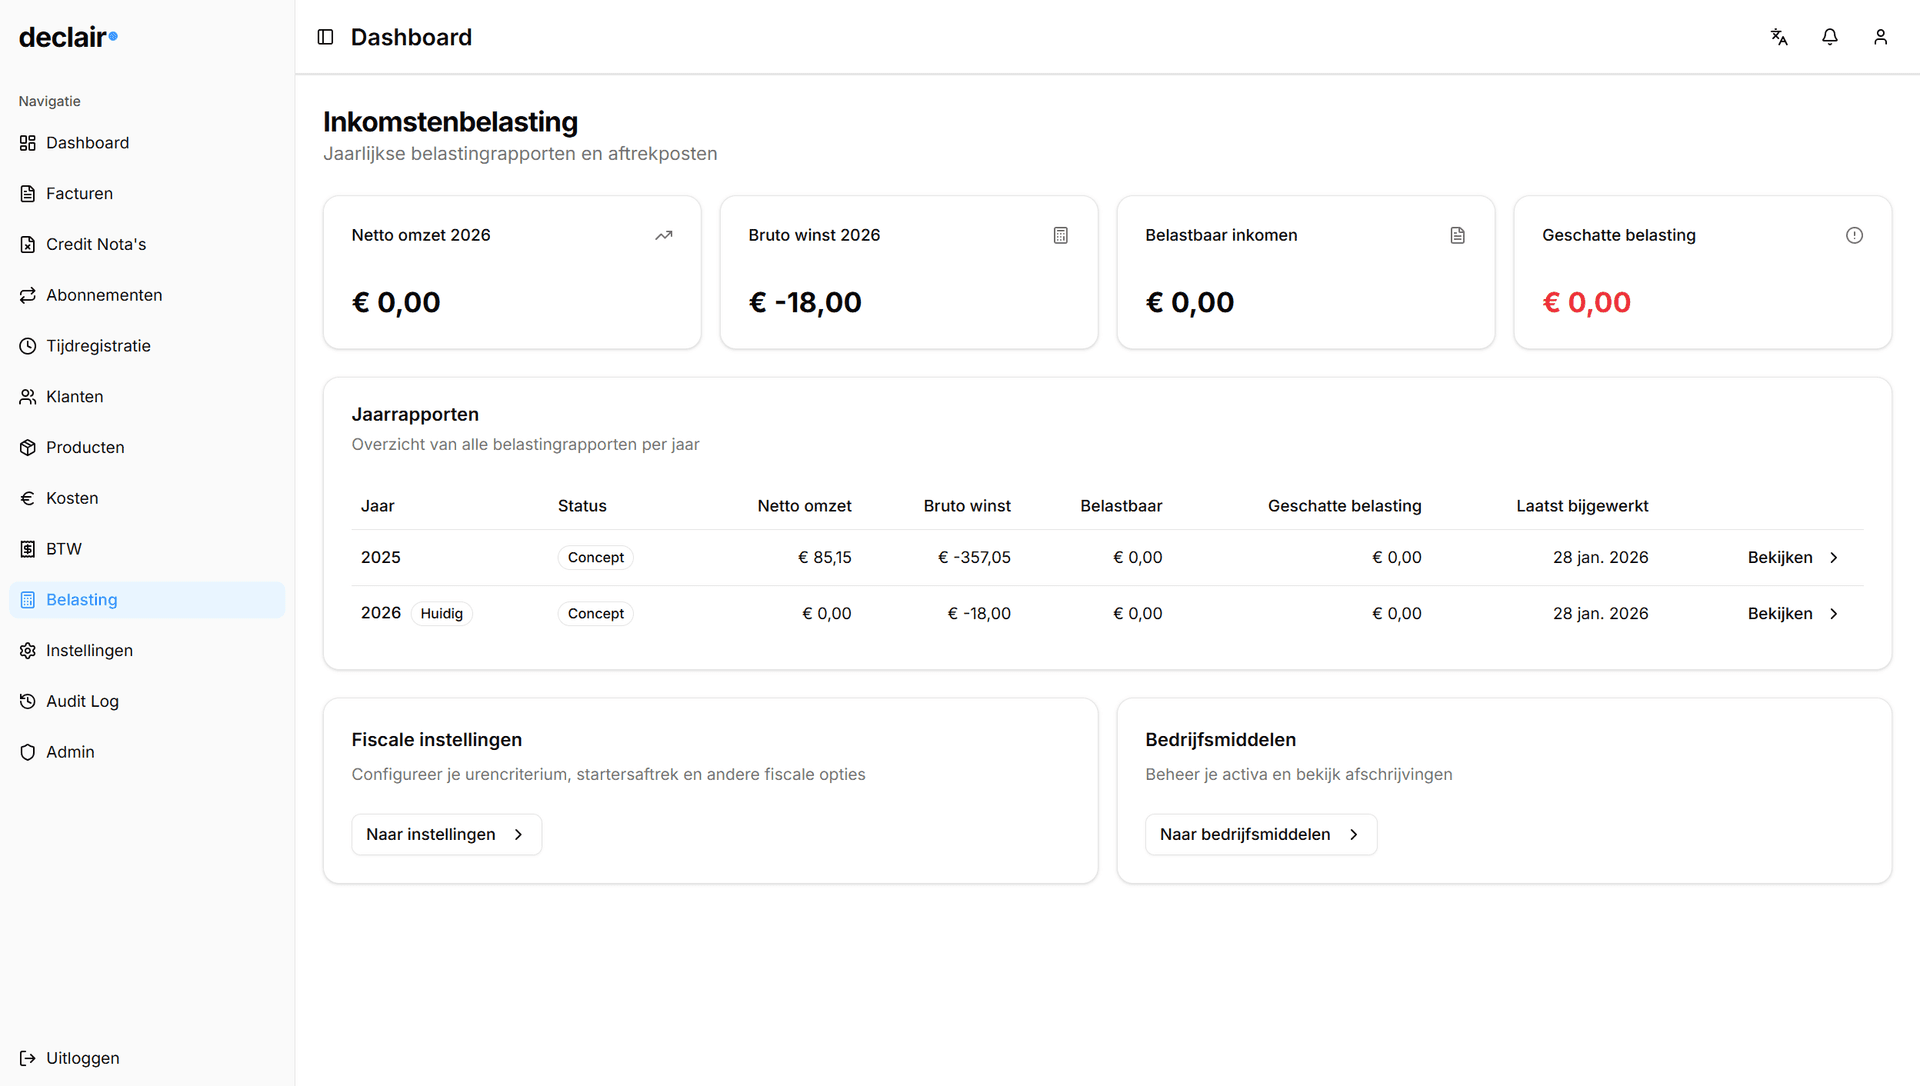The image size is (1920, 1086).
Task: Click Concept status in the 2026 row
Action: point(596,614)
